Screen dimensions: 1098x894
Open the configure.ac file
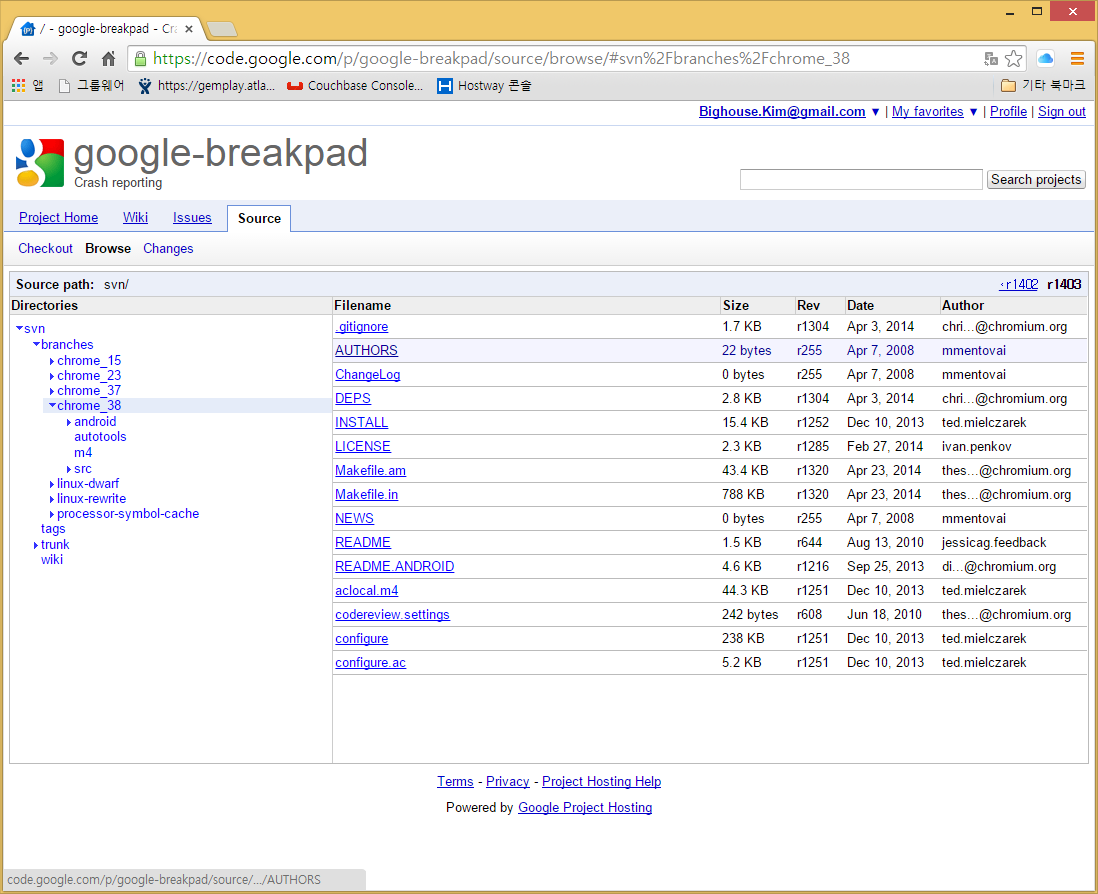(370, 662)
